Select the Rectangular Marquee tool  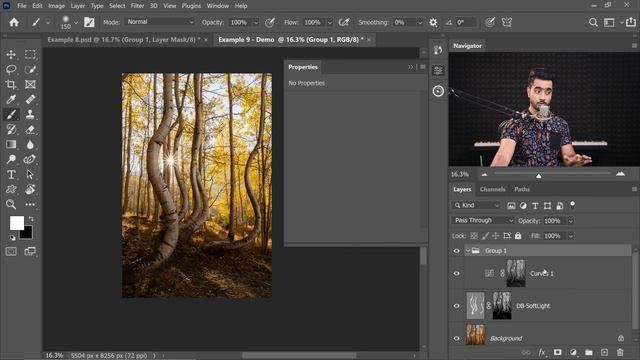click(30, 54)
